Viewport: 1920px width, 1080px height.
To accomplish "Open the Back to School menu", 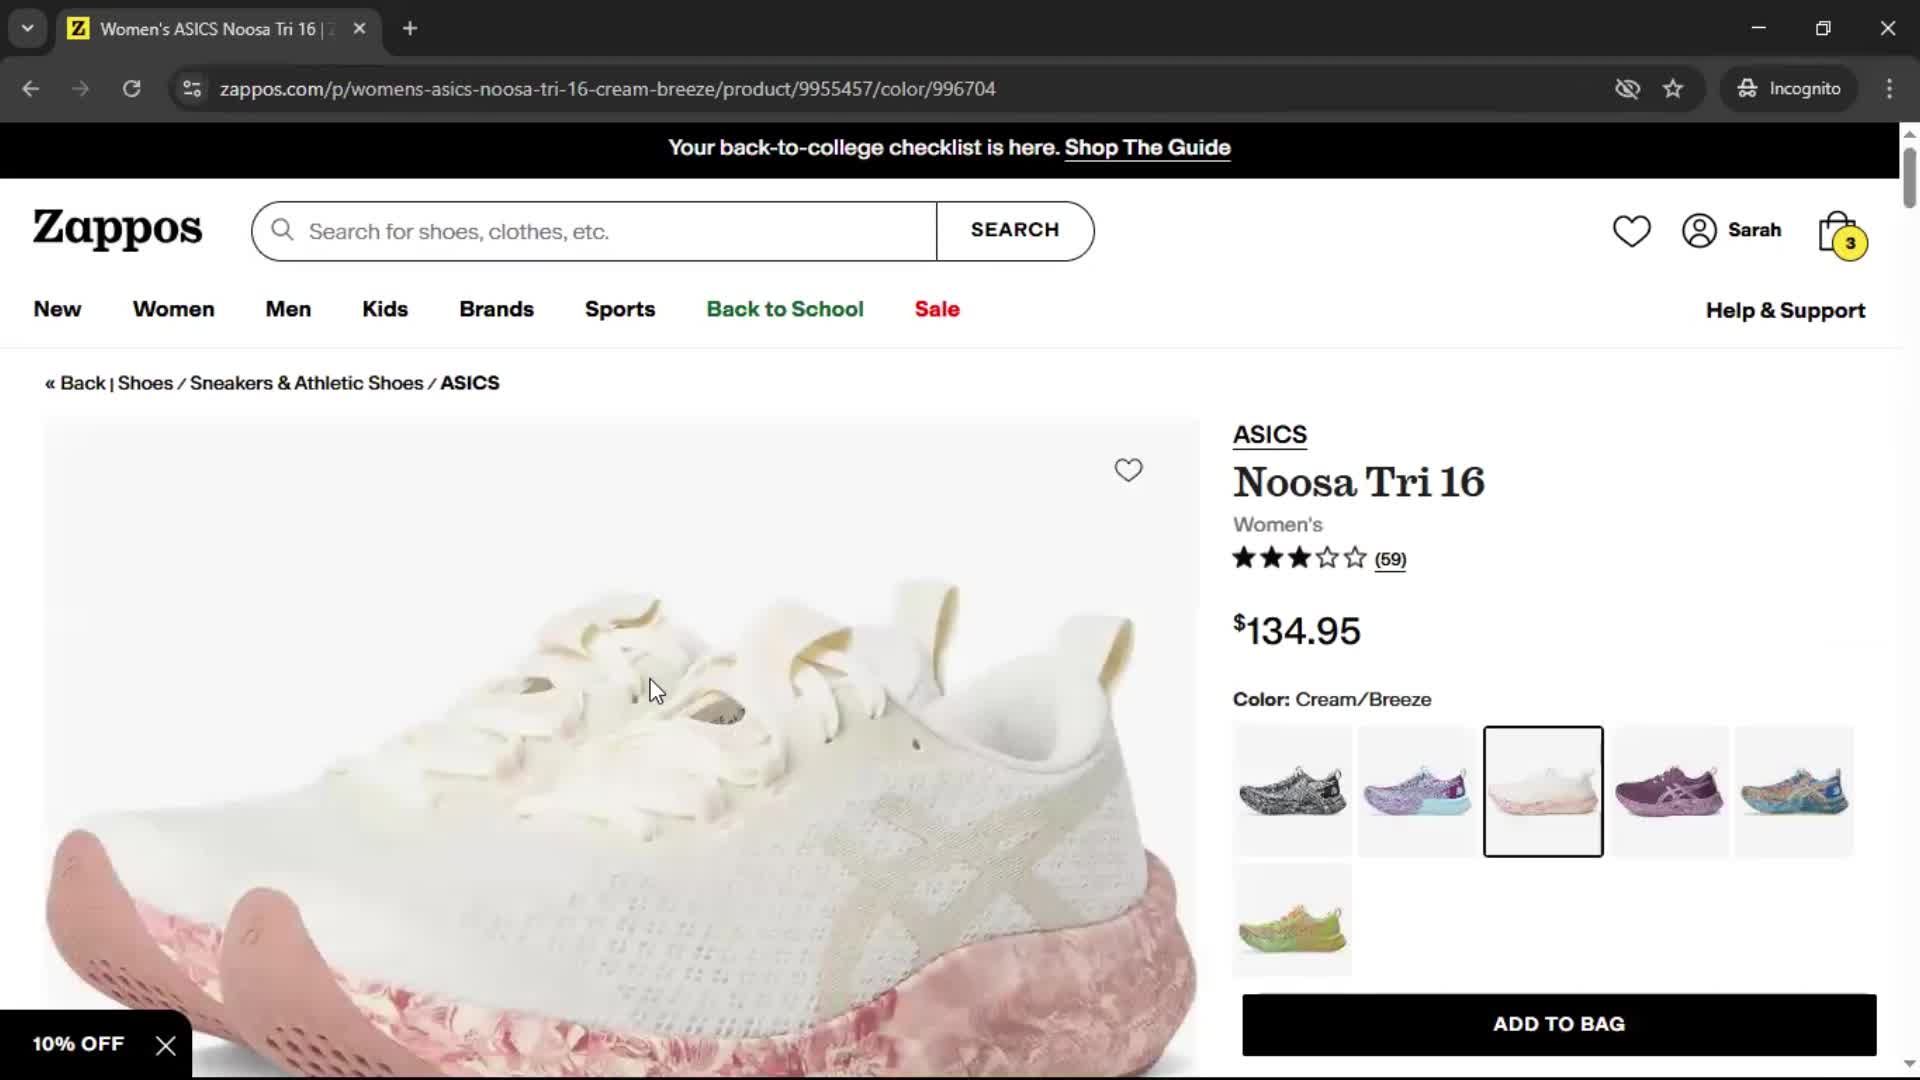I will click(785, 309).
